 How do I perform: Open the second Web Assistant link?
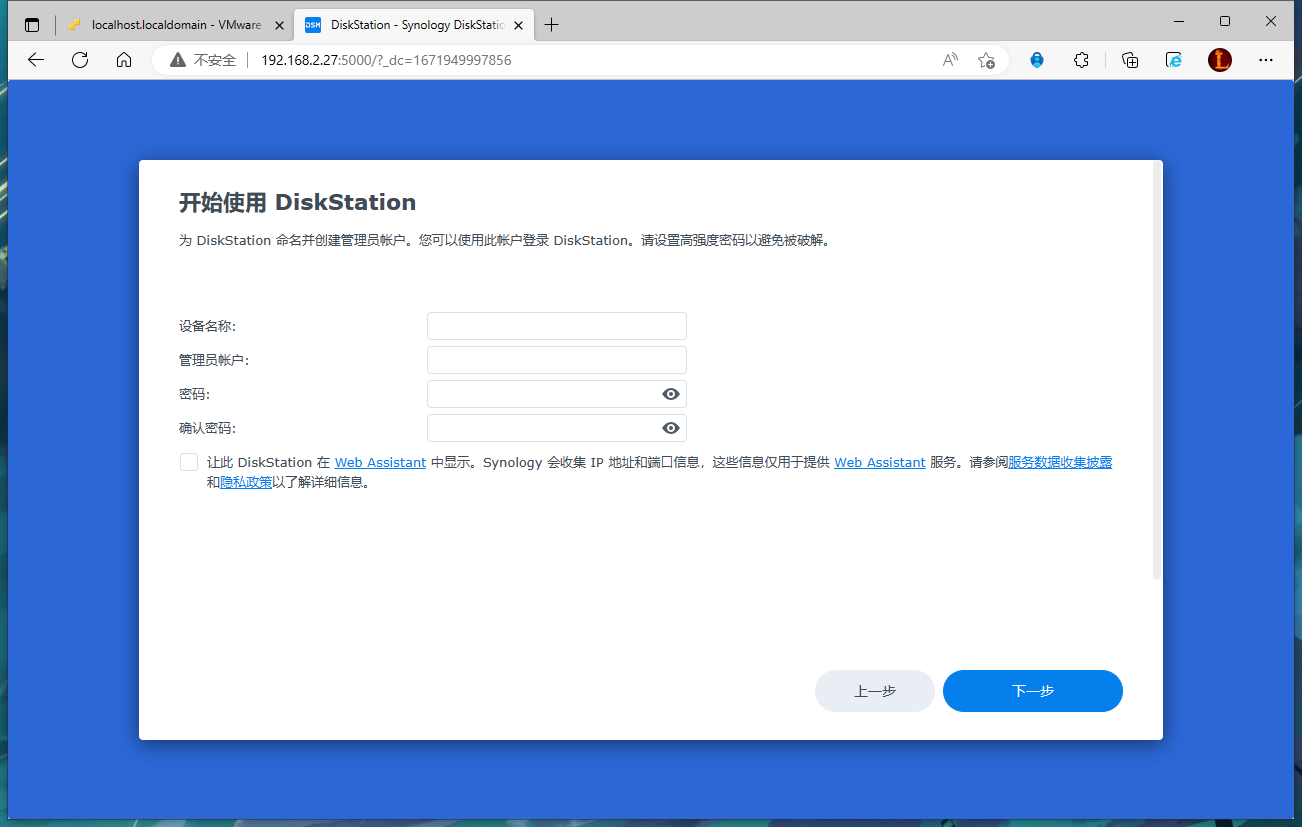point(880,463)
